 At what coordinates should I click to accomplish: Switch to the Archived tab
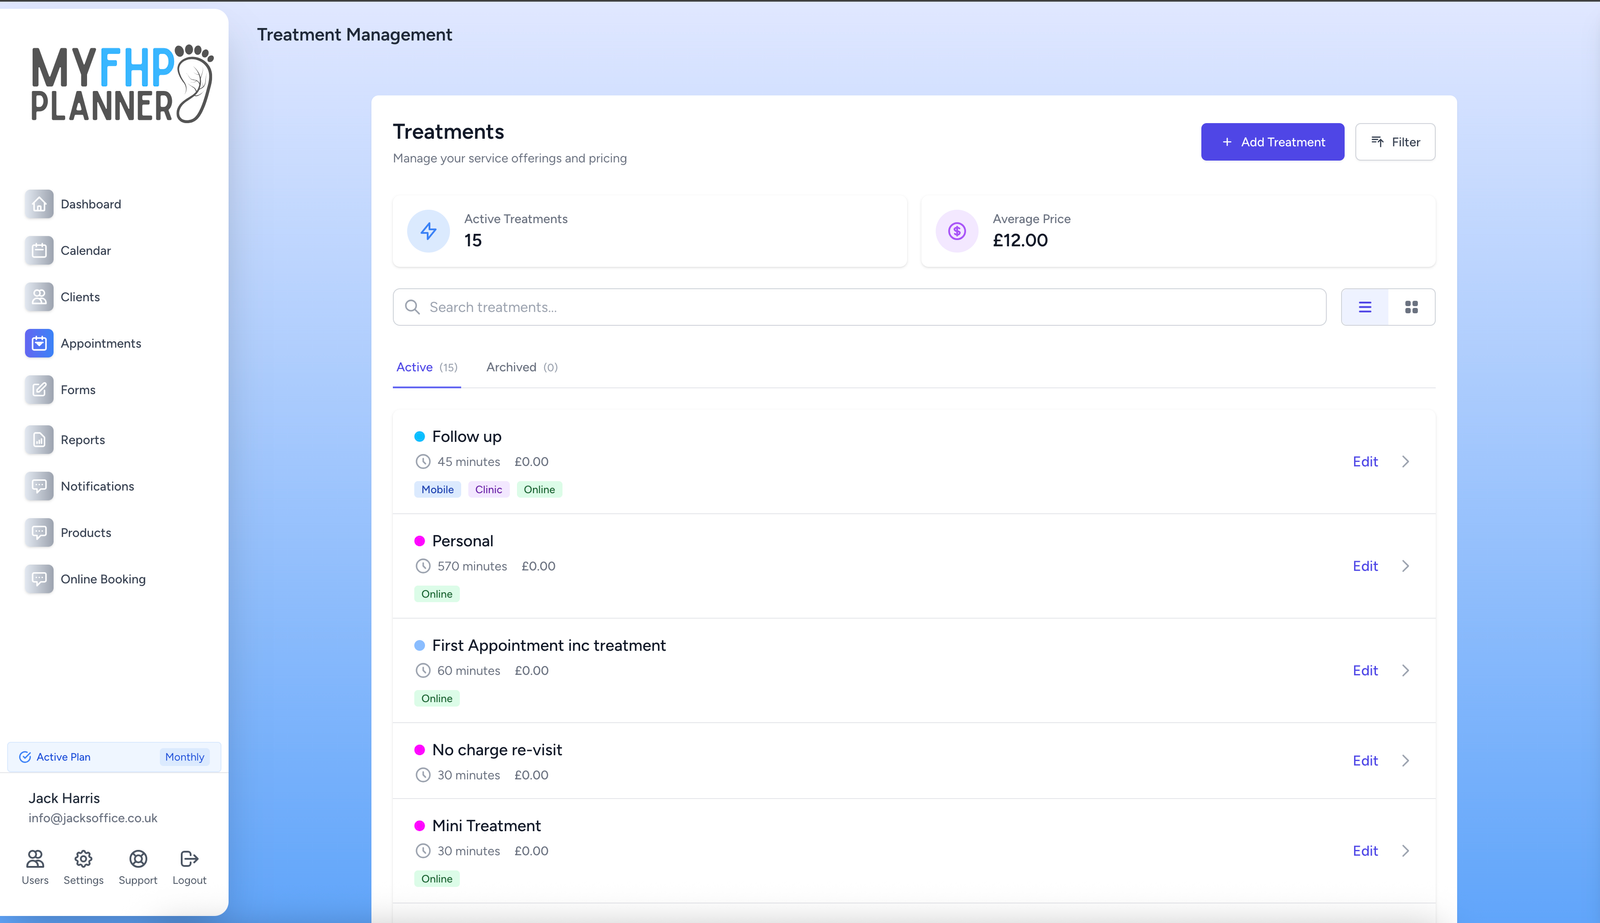(x=511, y=367)
